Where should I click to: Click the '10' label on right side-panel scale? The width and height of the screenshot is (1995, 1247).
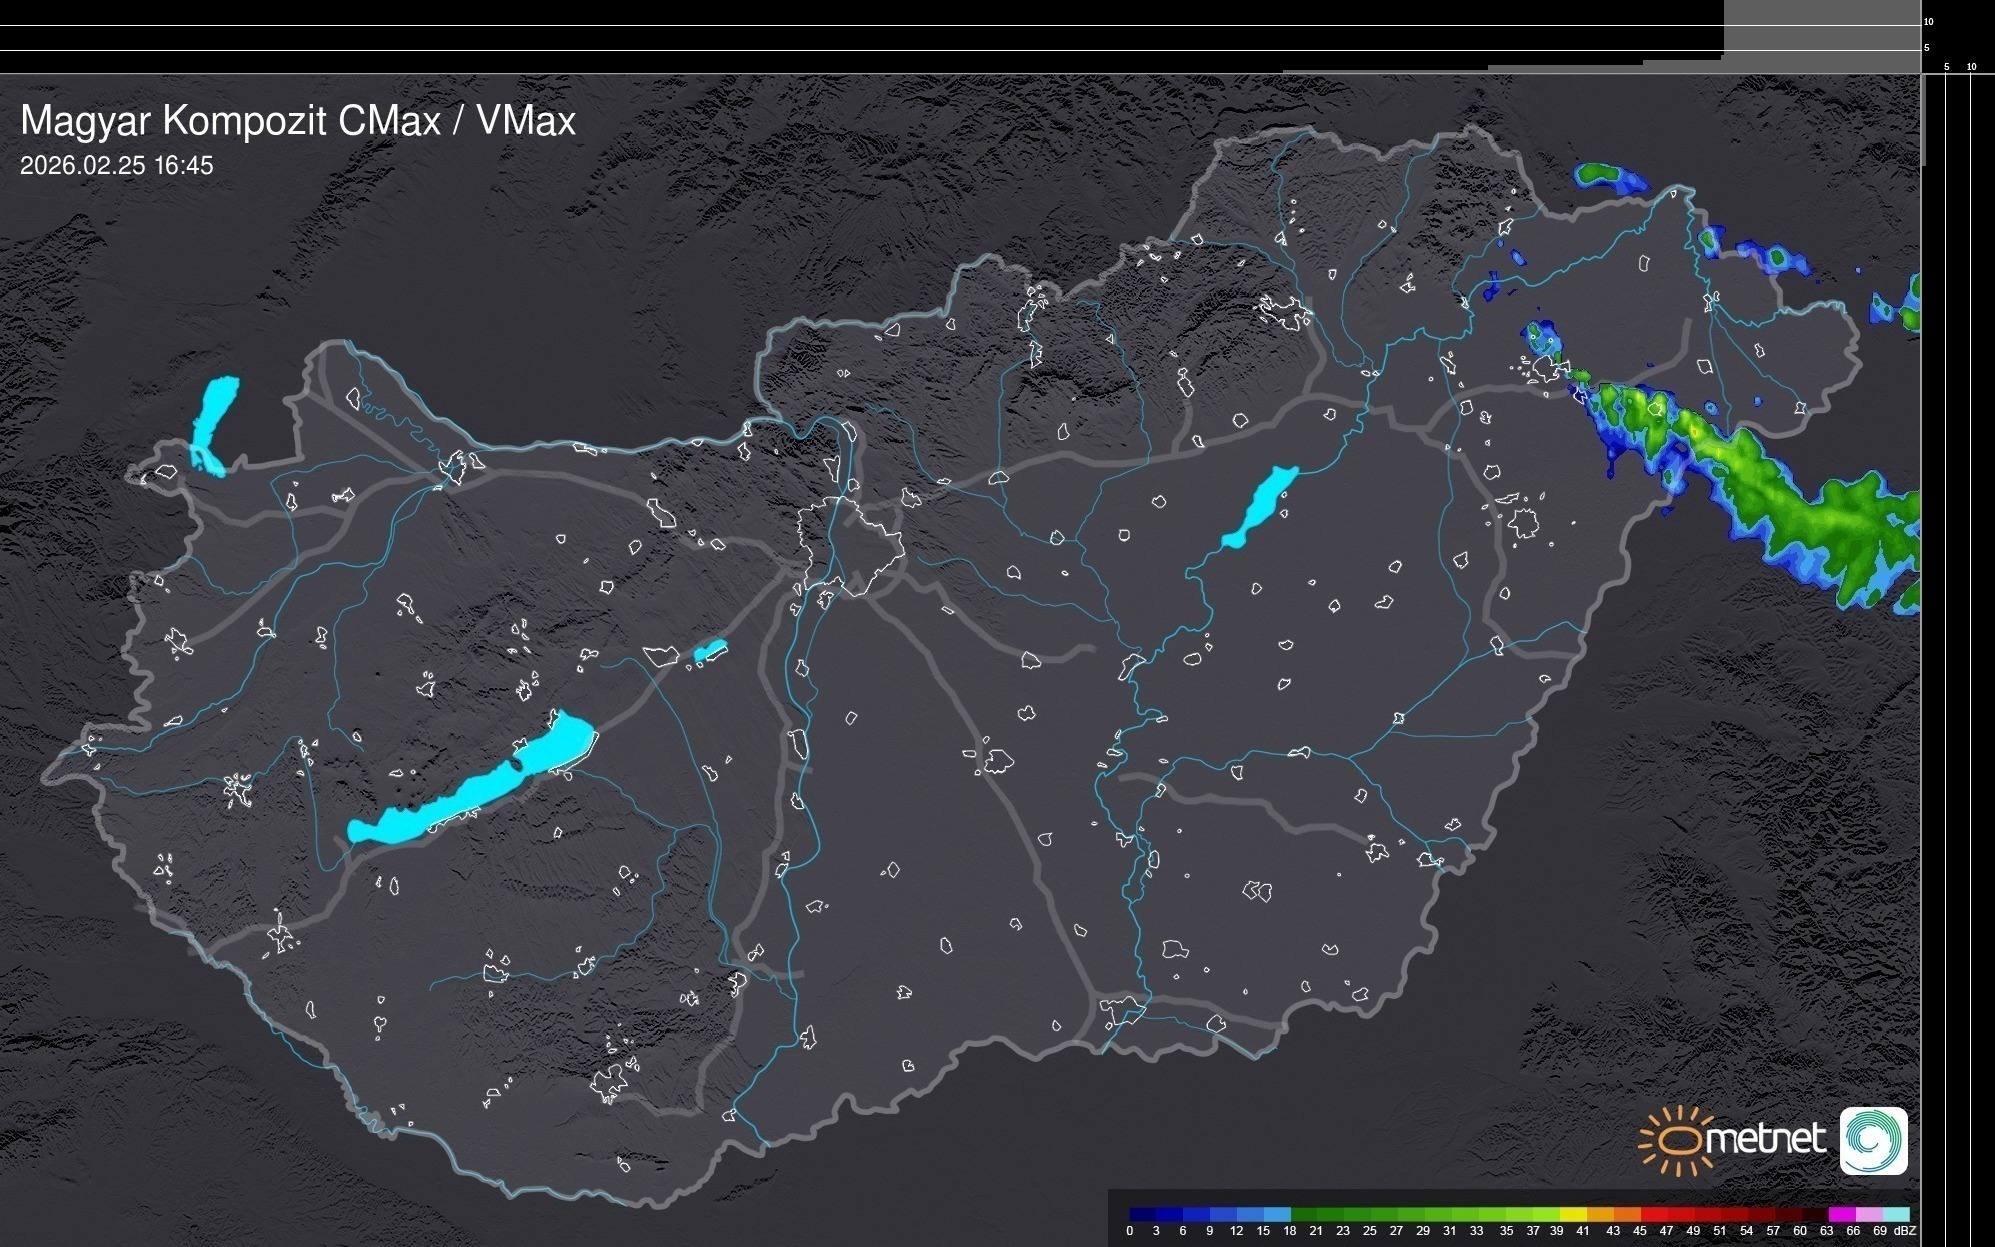point(1972,67)
